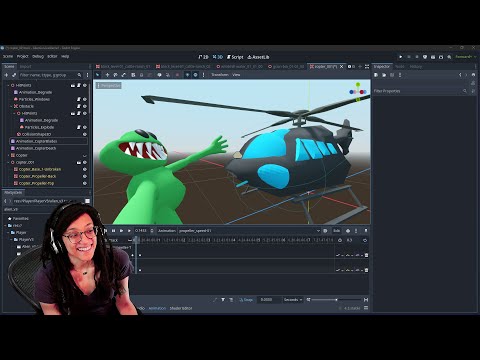Viewport: 480px width, 360px height.
Task: Click the add child node plus icon
Action: [x=6, y=75]
